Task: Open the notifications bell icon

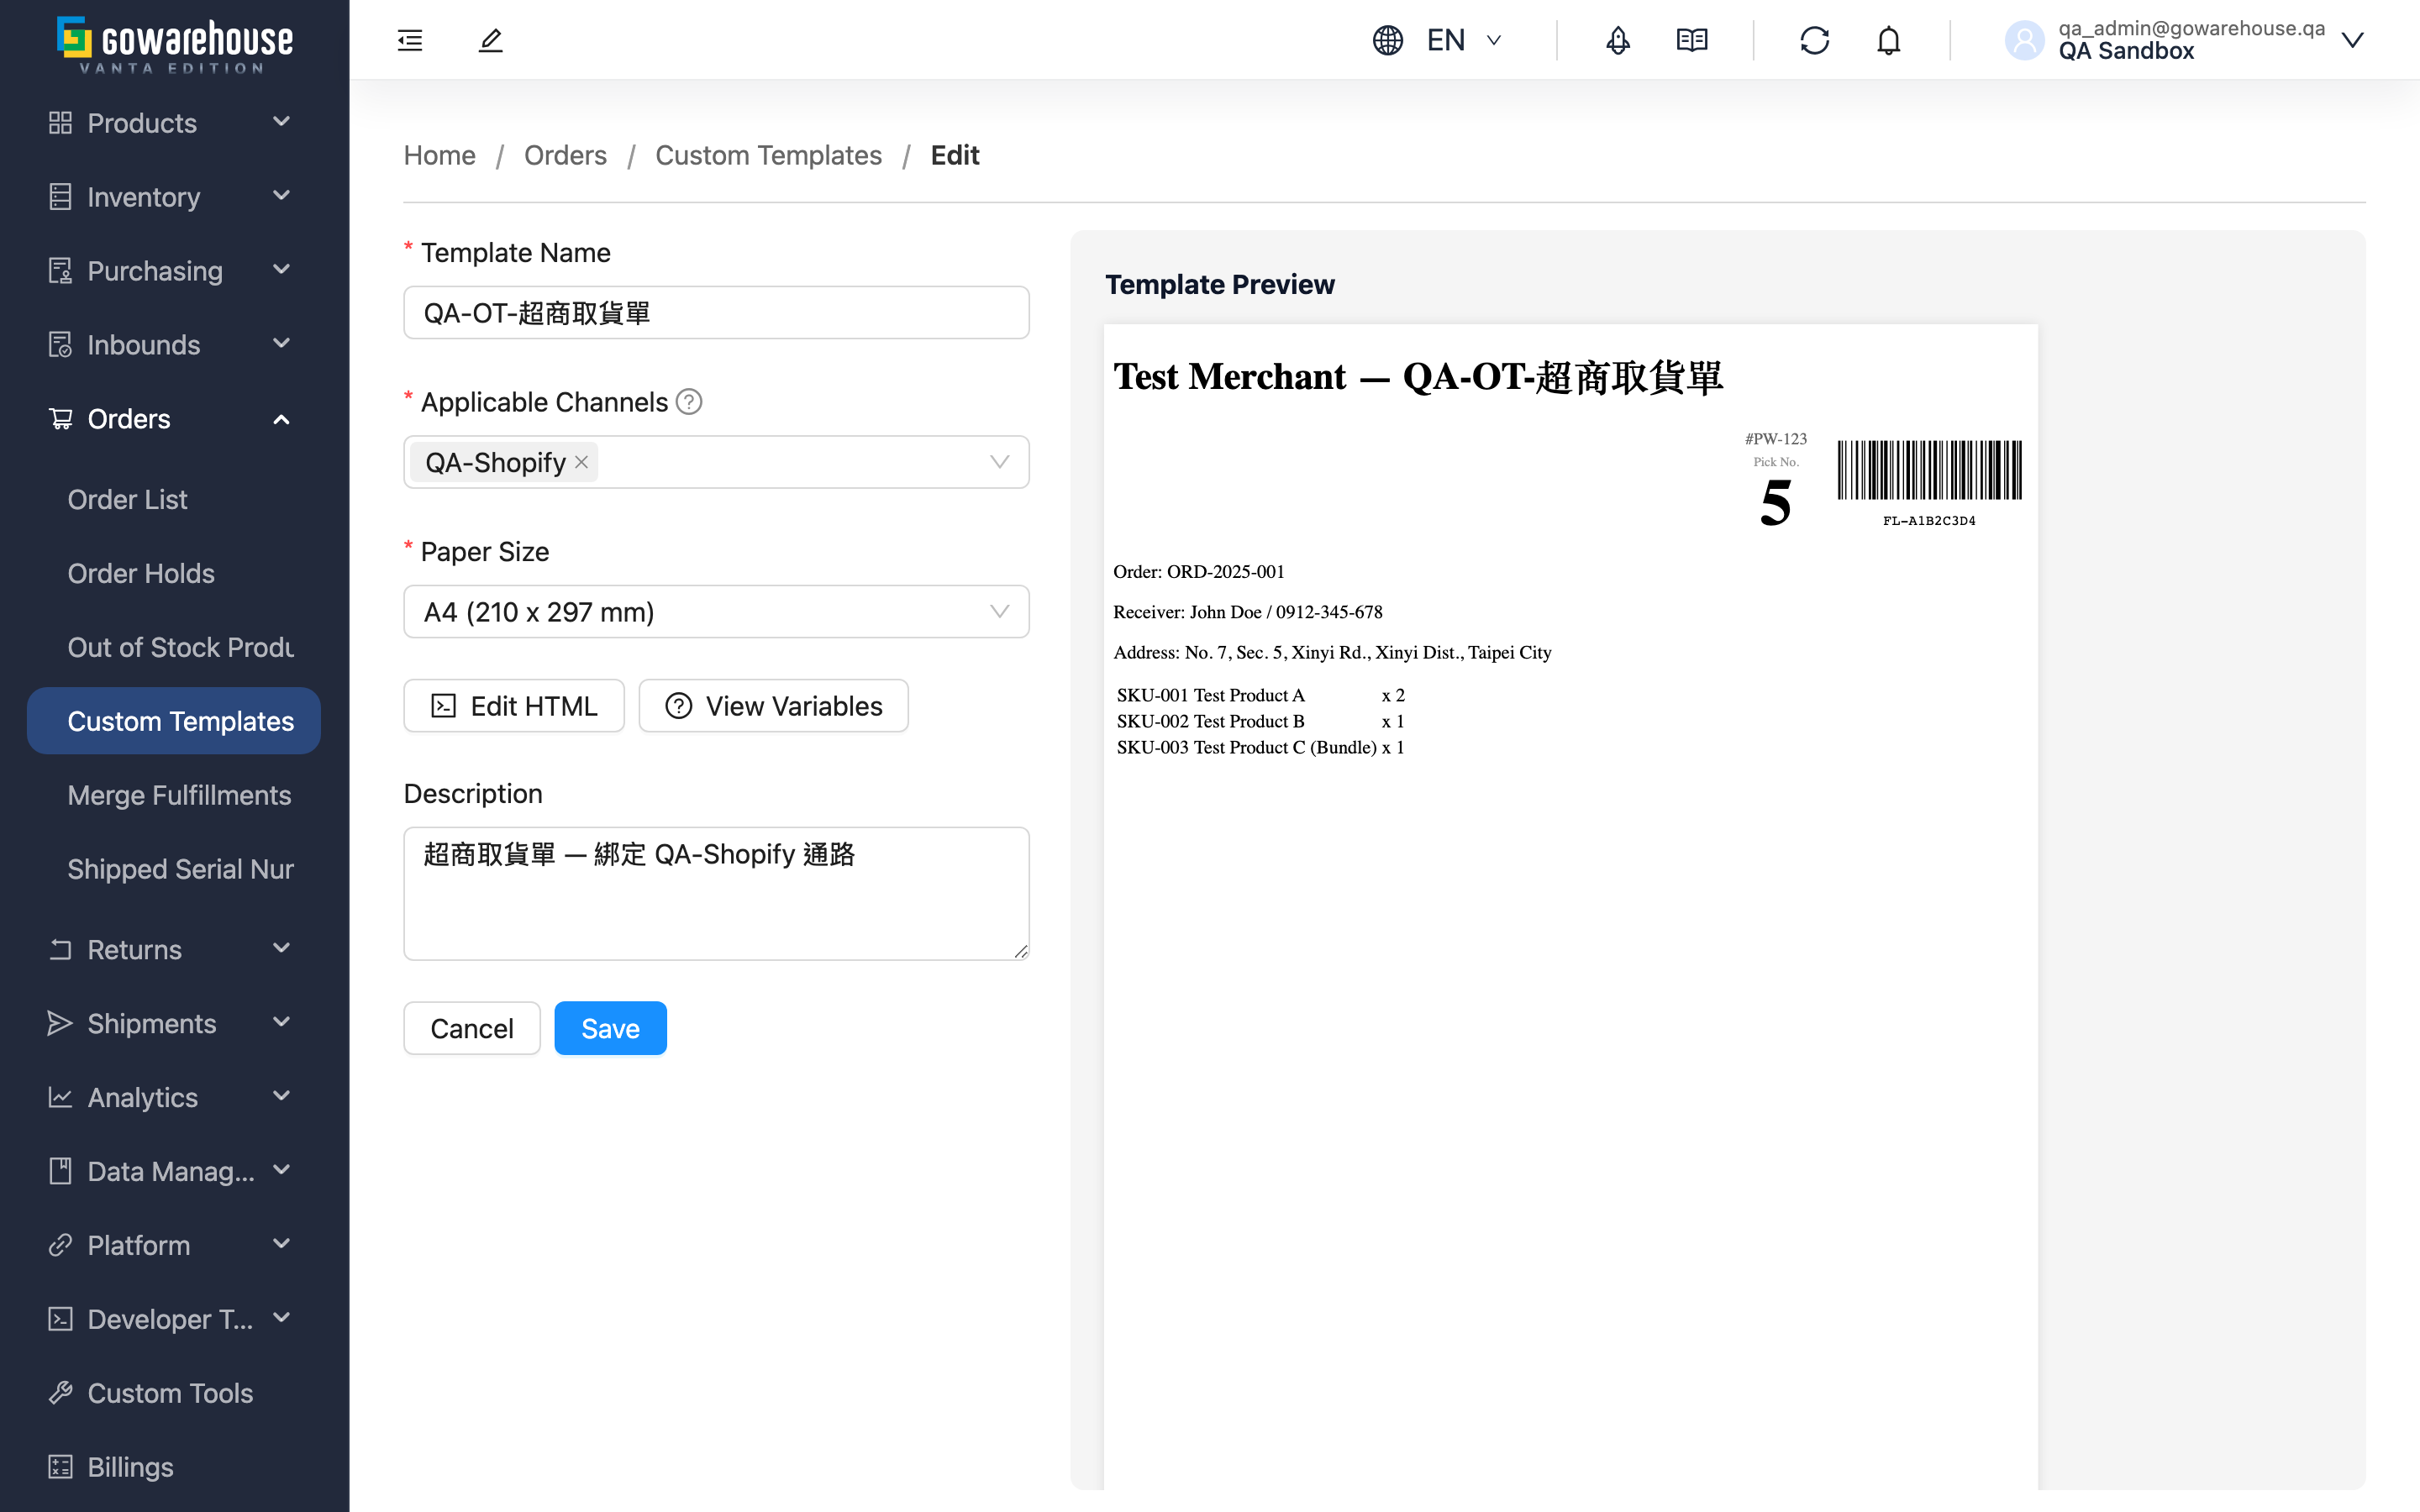Action: [1888, 40]
